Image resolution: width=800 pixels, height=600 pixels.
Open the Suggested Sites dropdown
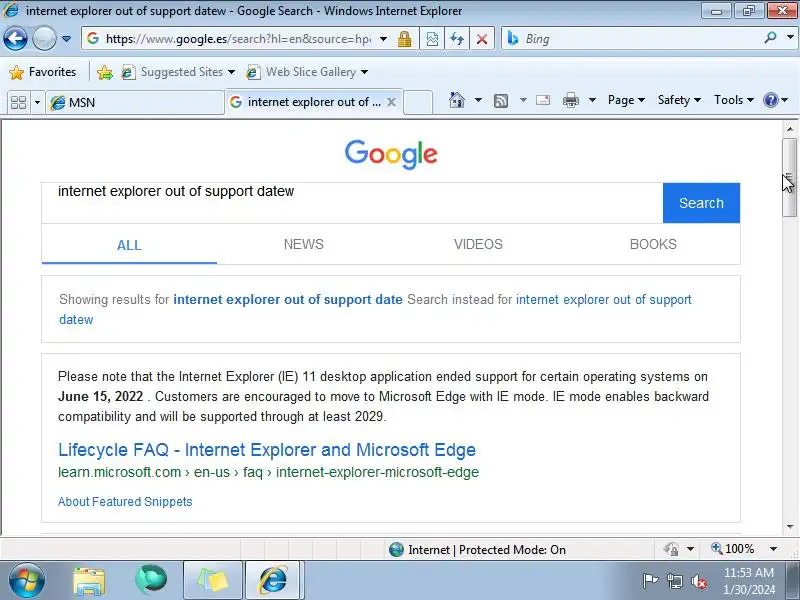click(x=178, y=72)
